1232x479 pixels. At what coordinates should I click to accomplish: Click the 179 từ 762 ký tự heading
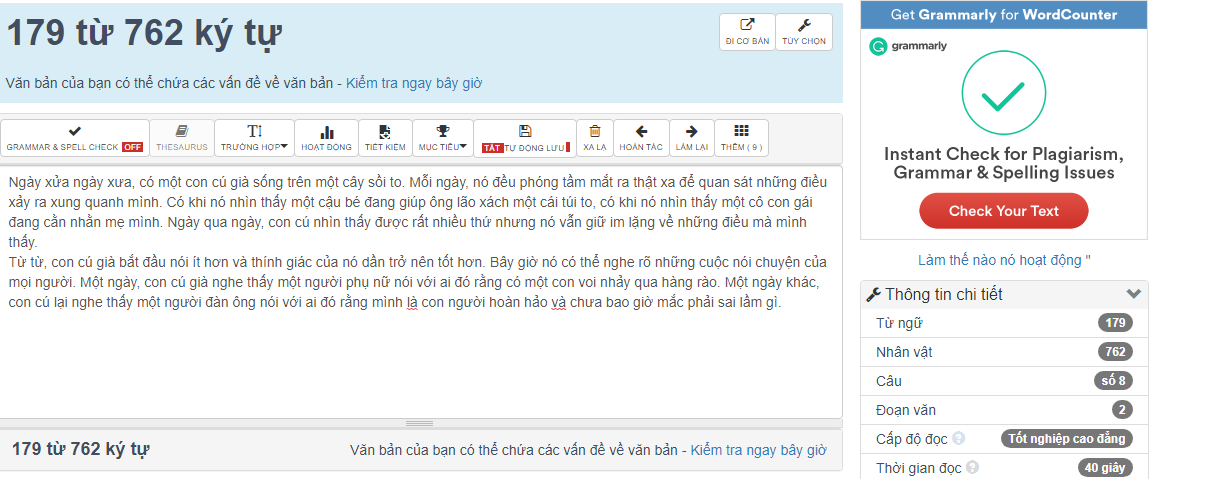144,33
